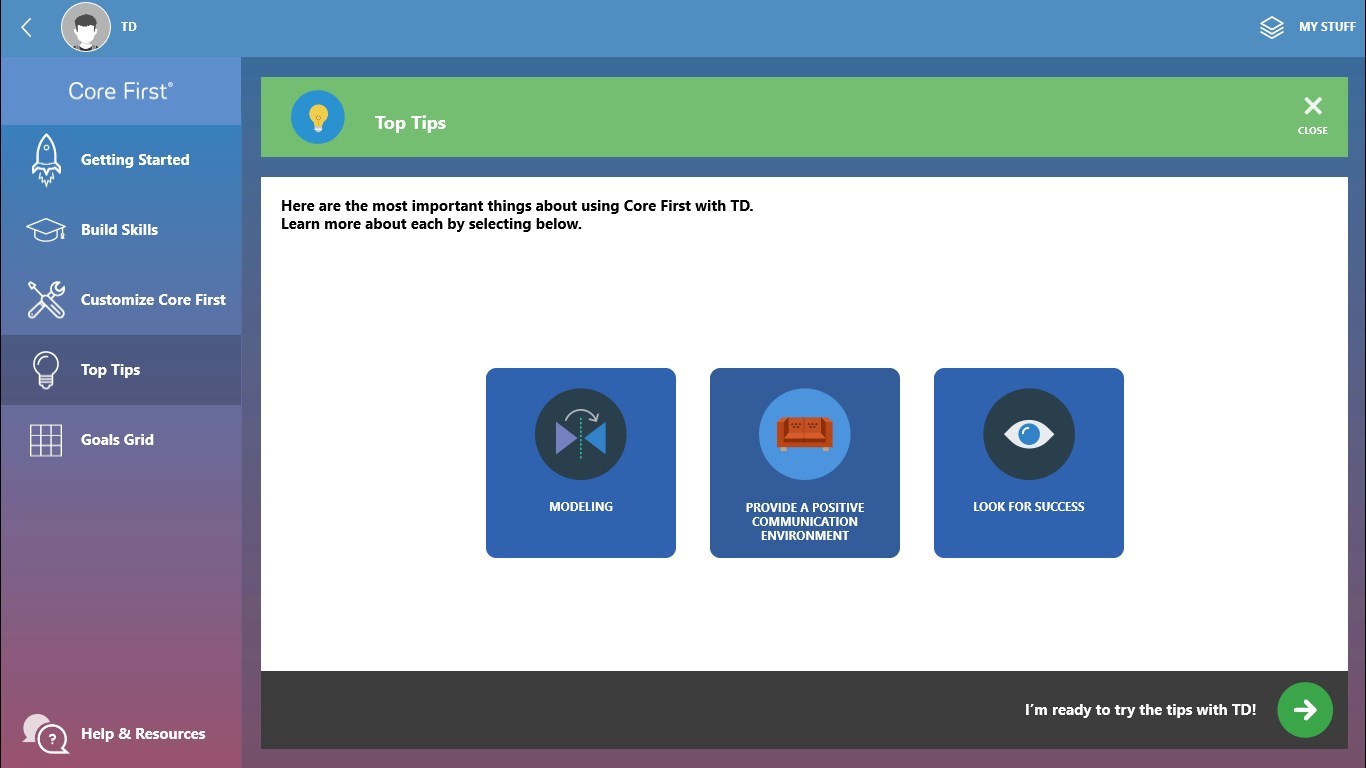This screenshot has height=768, width=1366.
Task: Click the Top Tips lightbulb sidebar icon
Action: (46, 370)
